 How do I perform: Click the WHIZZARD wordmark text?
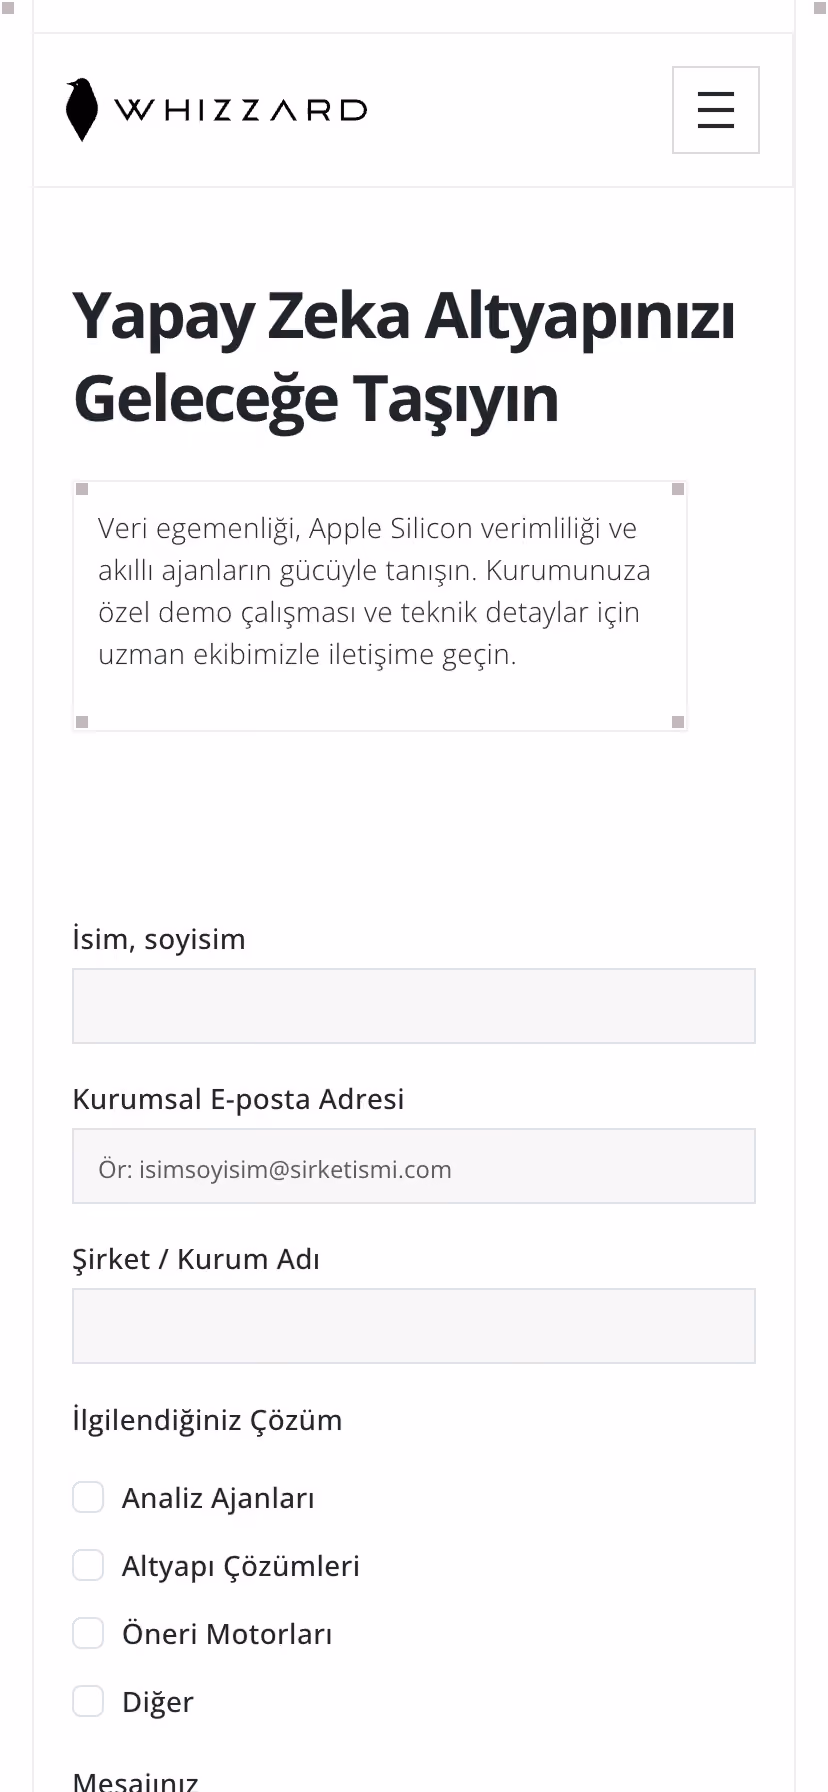pyautogui.click(x=241, y=110)
